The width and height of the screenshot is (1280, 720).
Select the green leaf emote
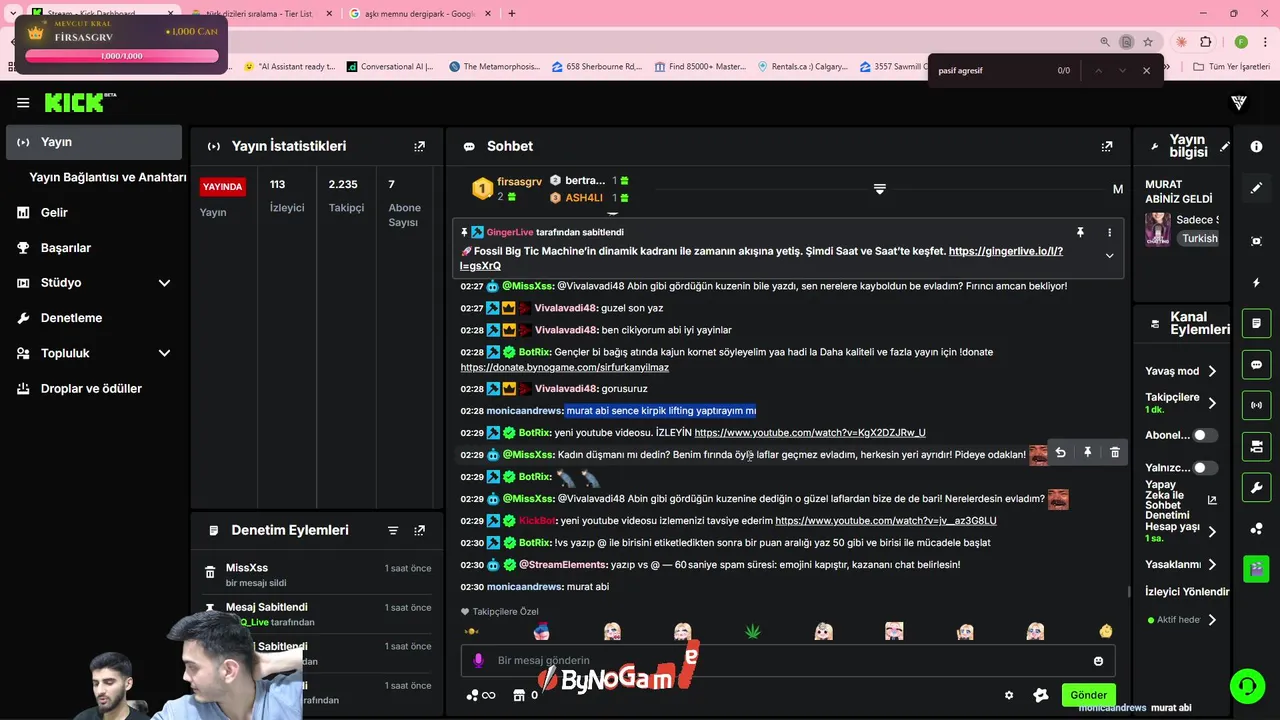click(x=753, y=631)
